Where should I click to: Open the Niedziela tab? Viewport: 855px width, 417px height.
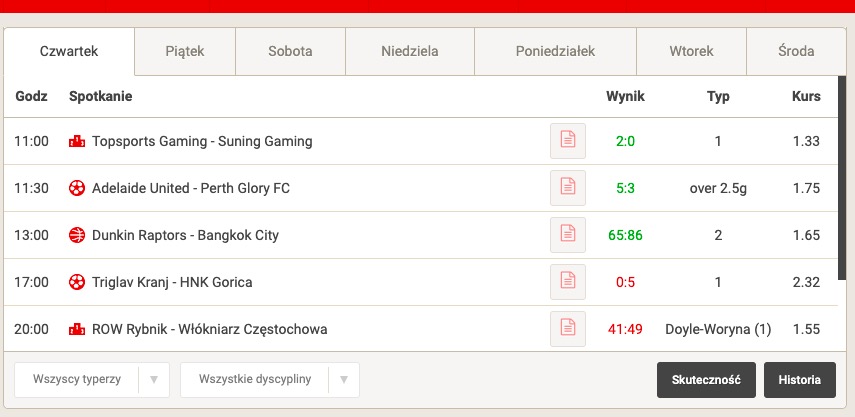click(410, 51)
